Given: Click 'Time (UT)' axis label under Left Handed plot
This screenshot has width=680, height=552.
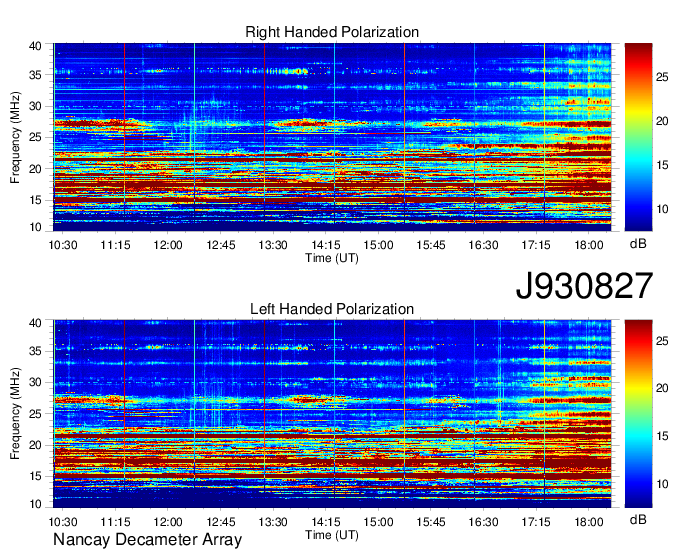Looking at the screenshot, I should coord(332,535).
